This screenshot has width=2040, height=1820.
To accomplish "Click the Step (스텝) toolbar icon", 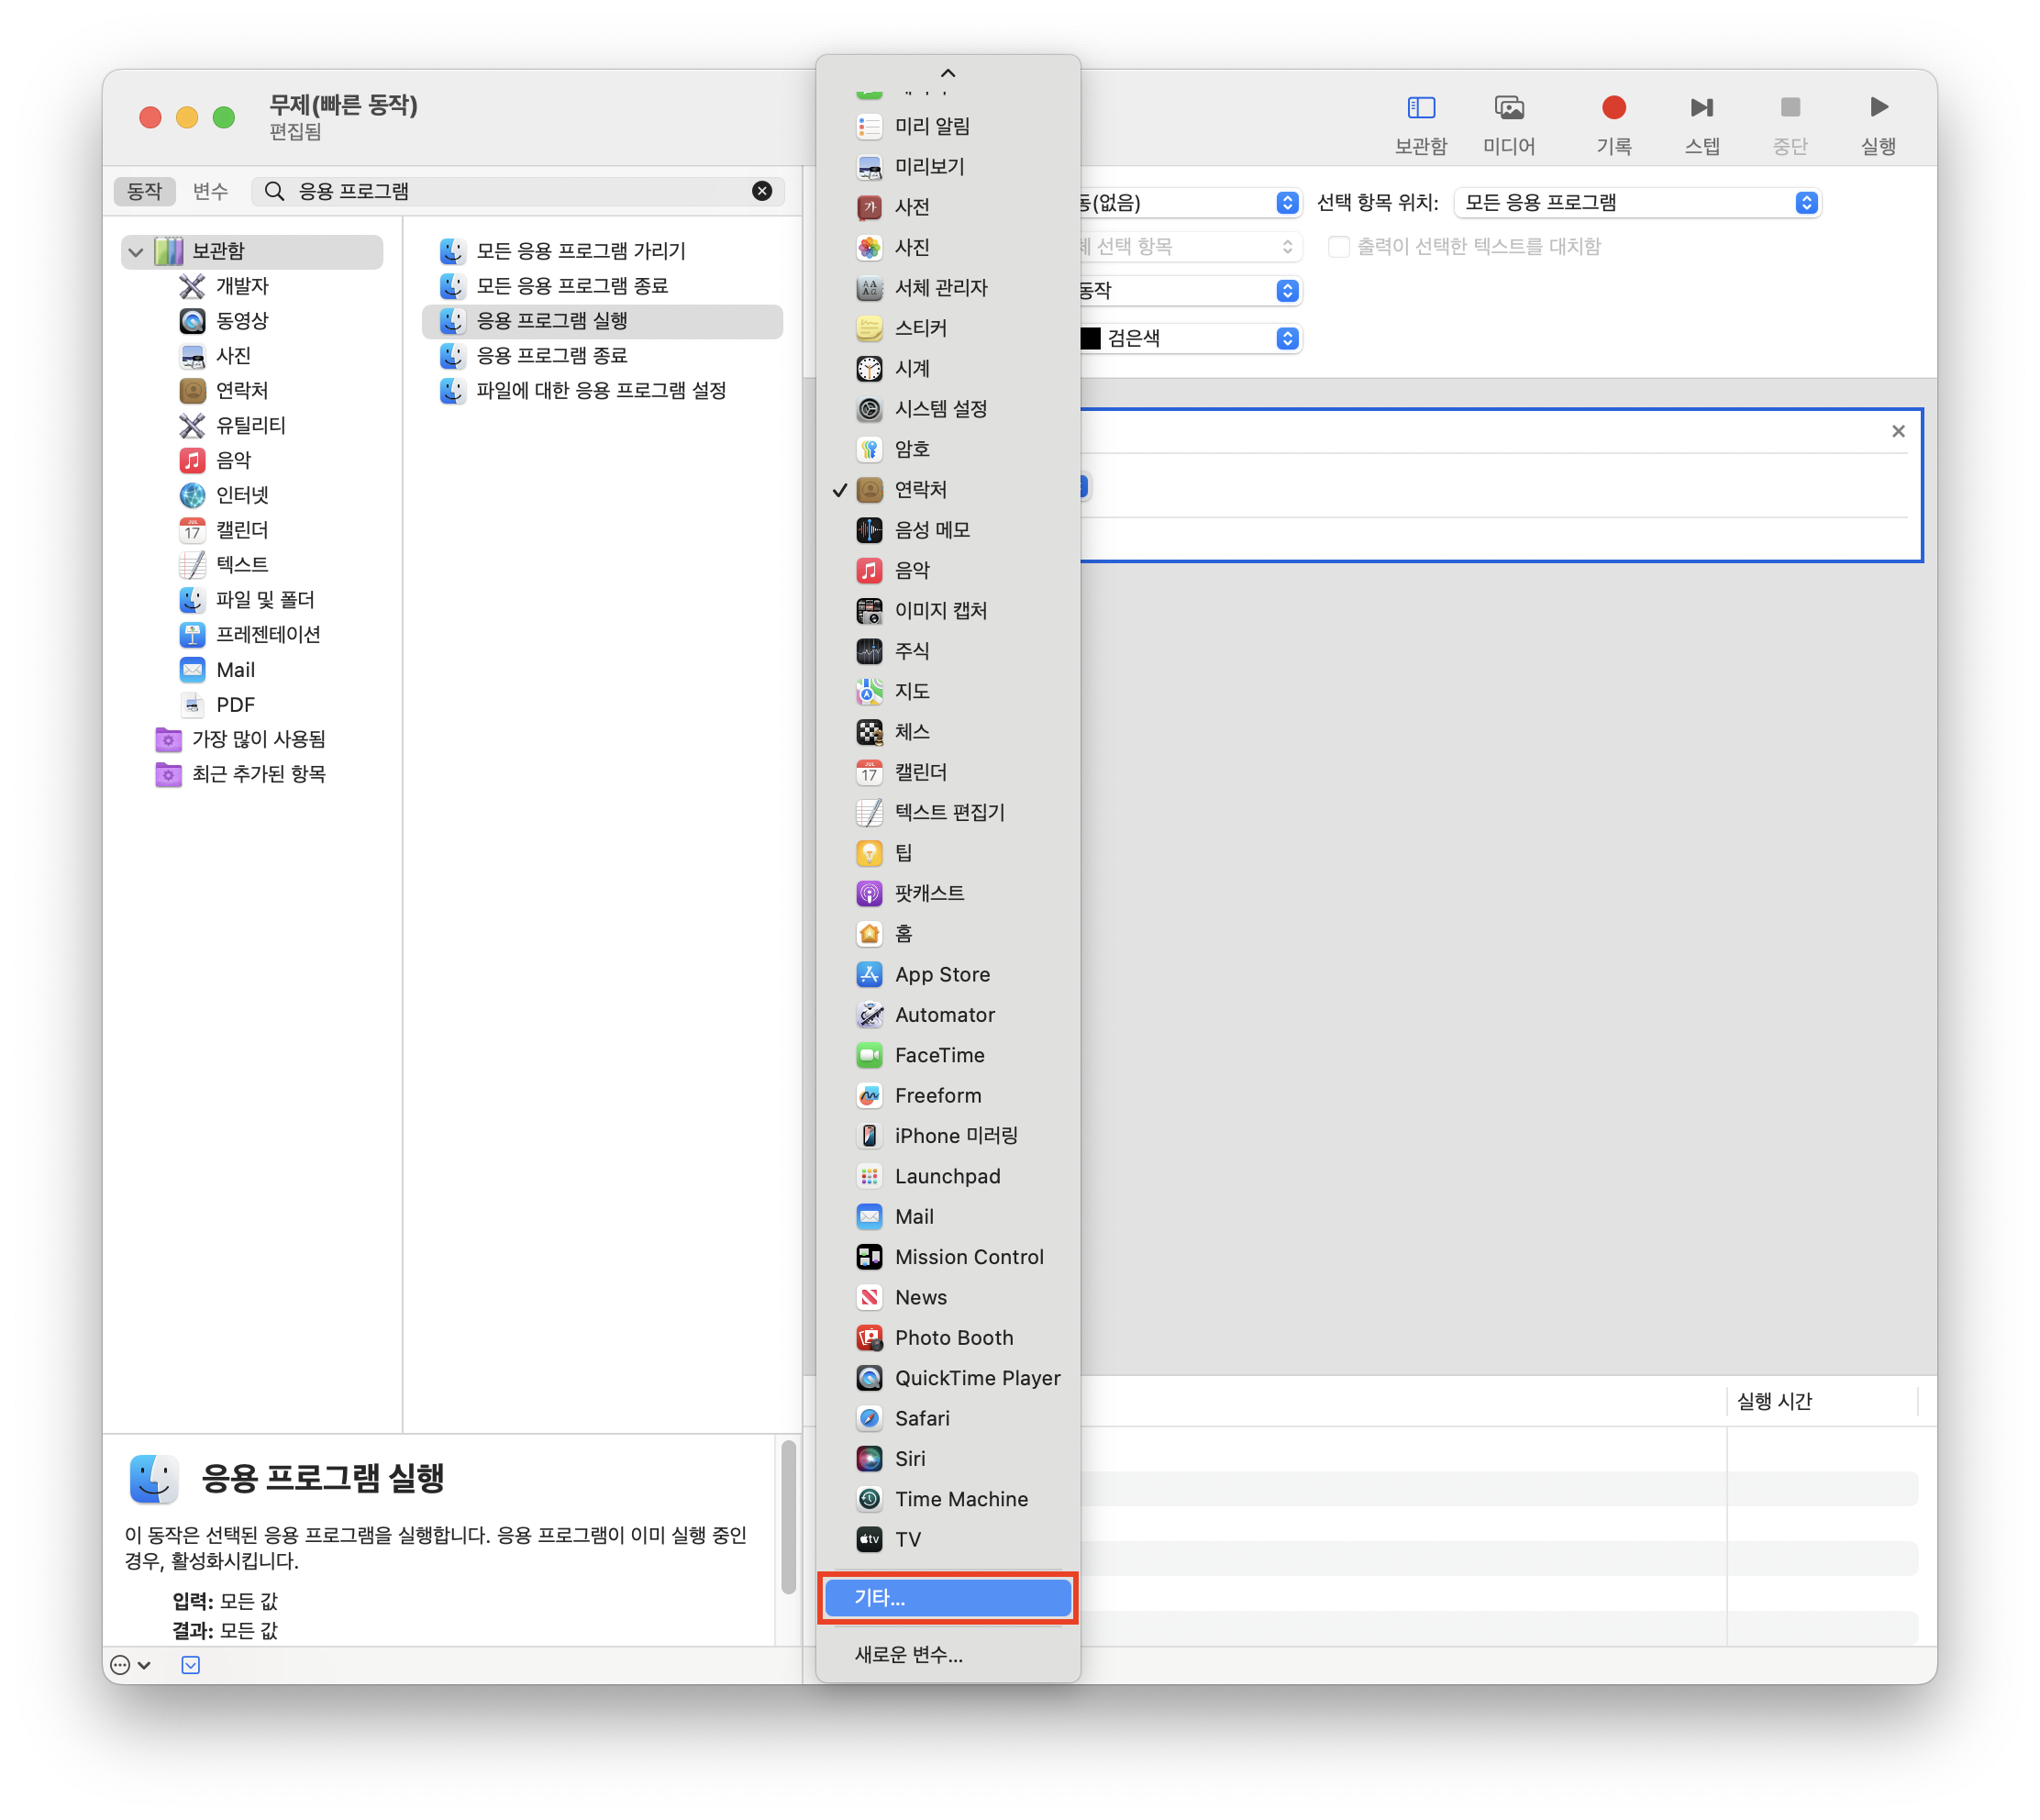I will click(1701, 108).
